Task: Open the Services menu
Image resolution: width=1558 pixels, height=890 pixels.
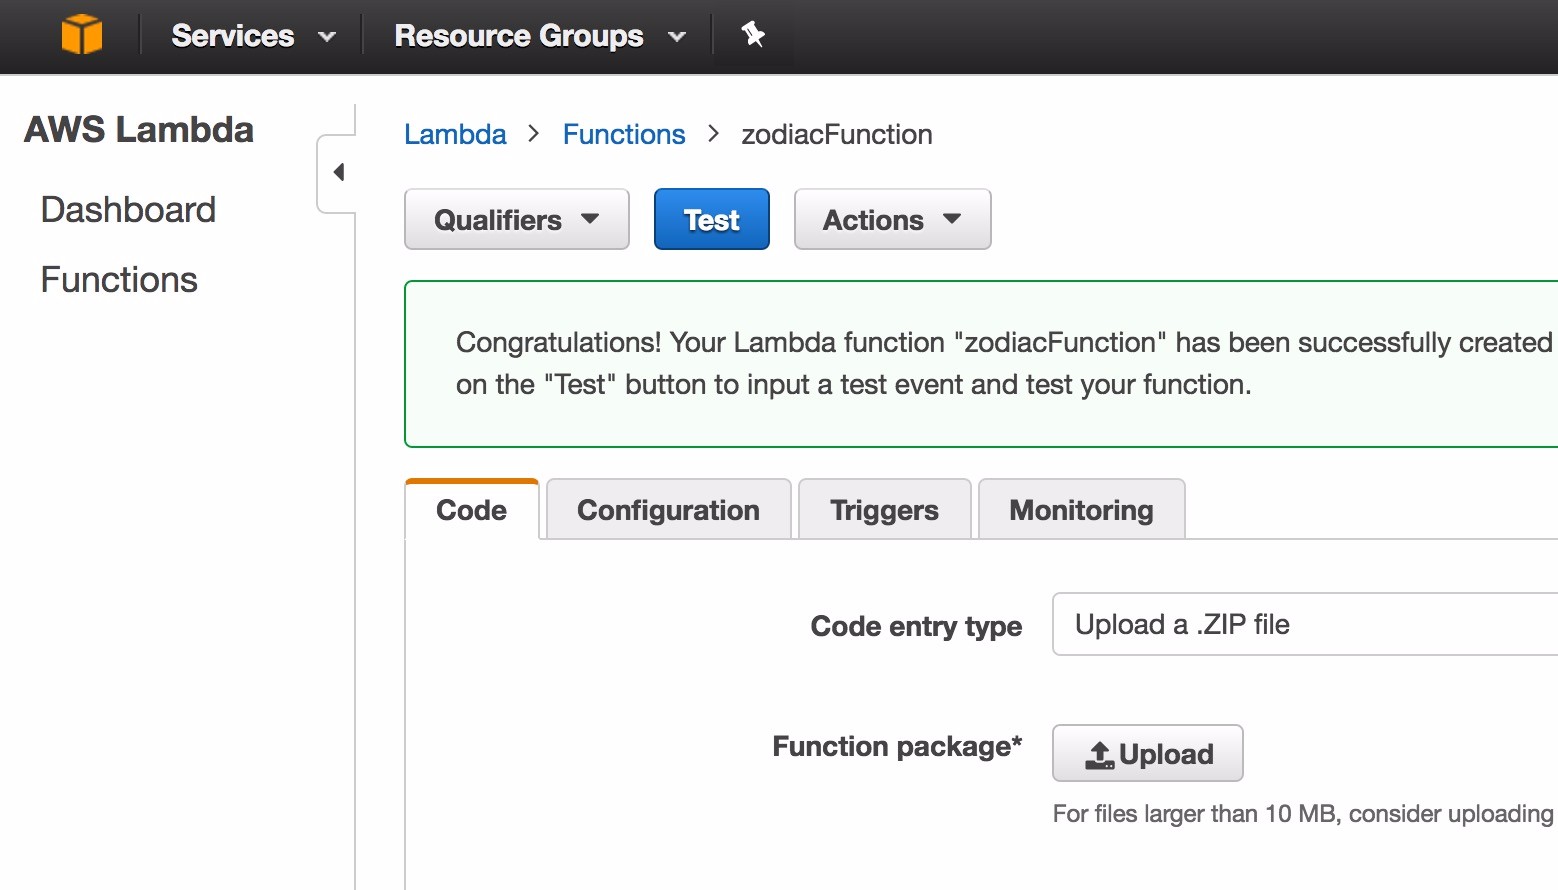Action: point(252,36)
